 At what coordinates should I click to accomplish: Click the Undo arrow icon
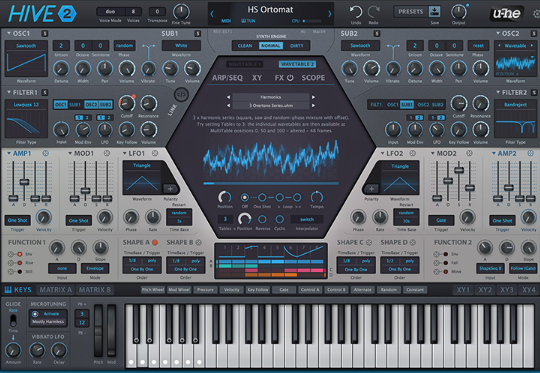pos(356,12)
